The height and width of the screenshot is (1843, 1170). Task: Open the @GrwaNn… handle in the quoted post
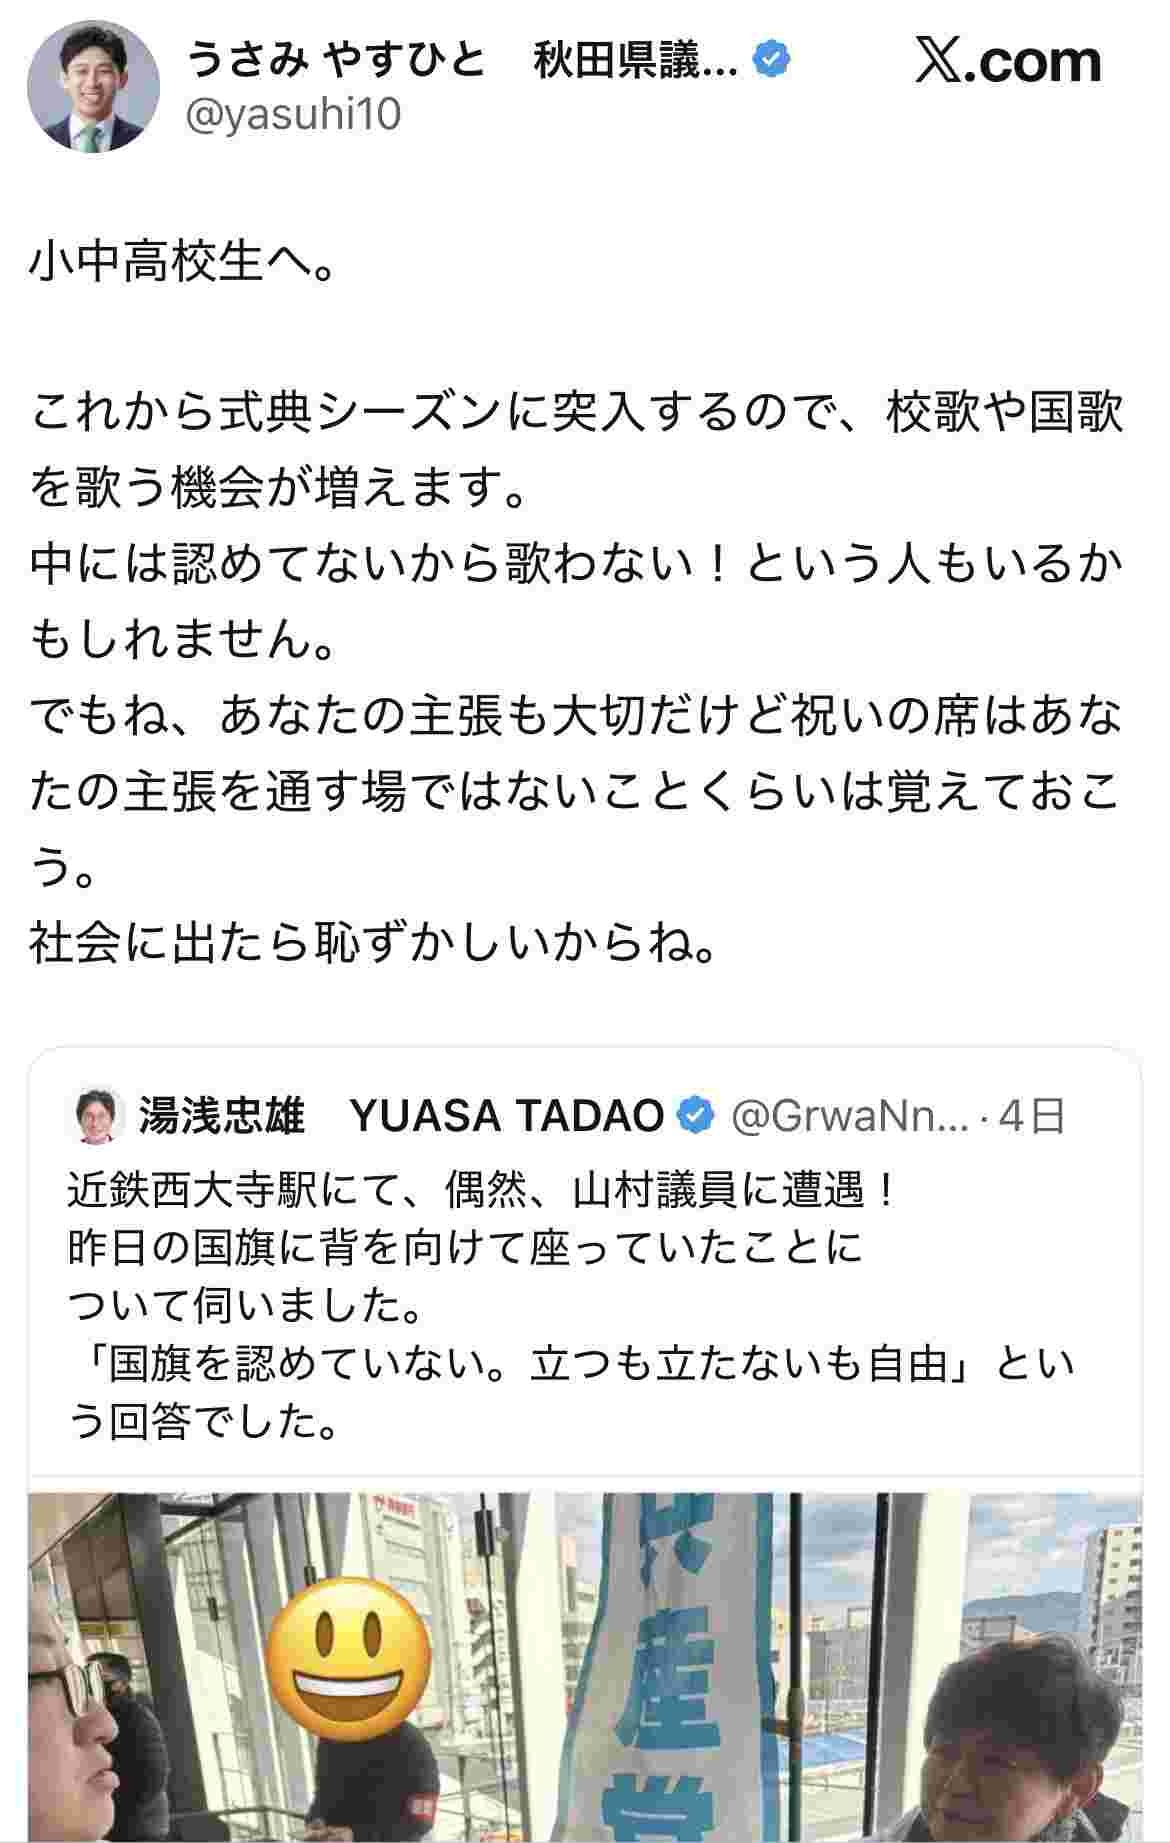pyautogui.click(x=850, y=1116)
